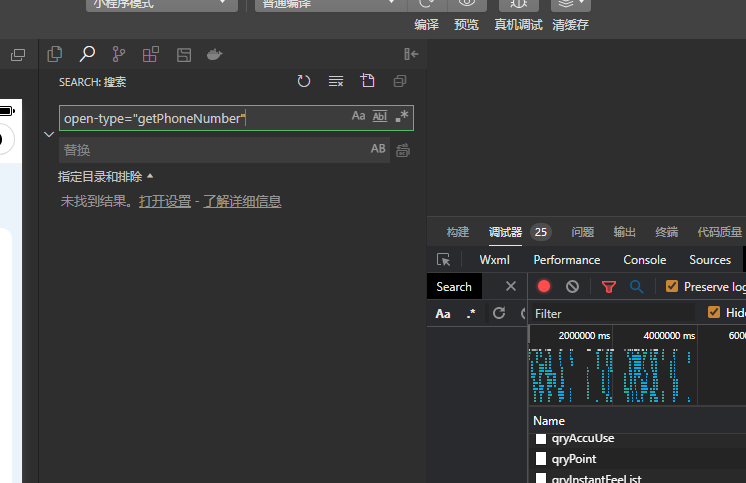746x483 pixels.
Task: Switch to the 调试器 tab
Action: (x=505, y=232)
